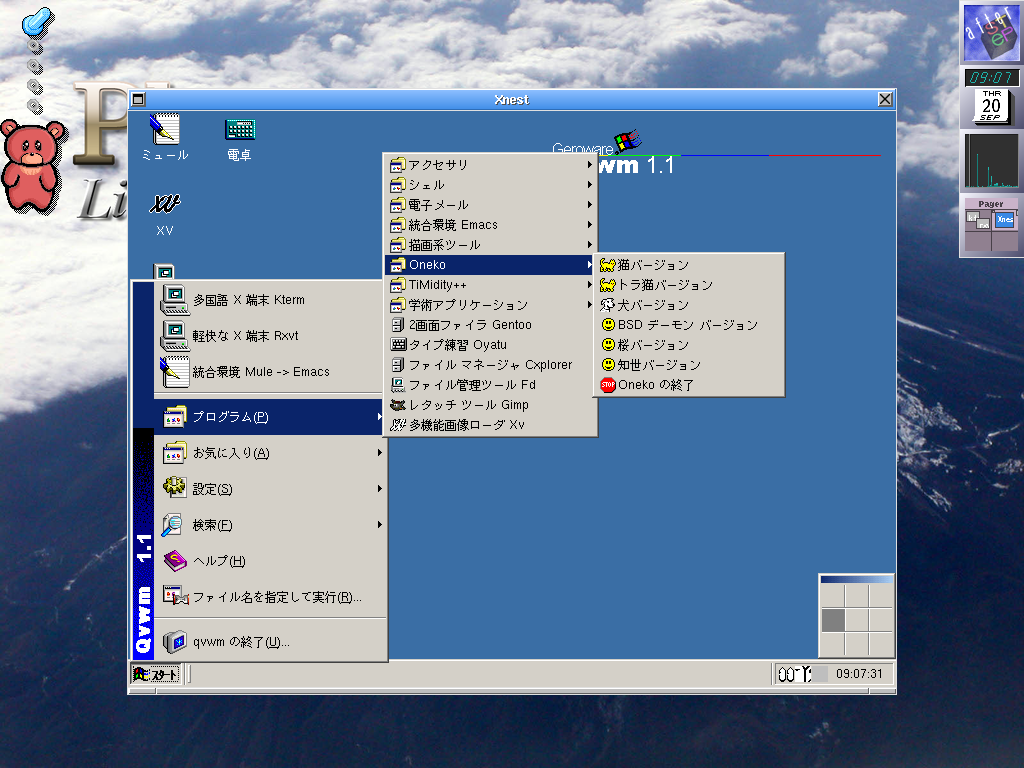Launch 多国語 X 端末 Kterm
1024x768 pixels.
[x=270, y=300]
